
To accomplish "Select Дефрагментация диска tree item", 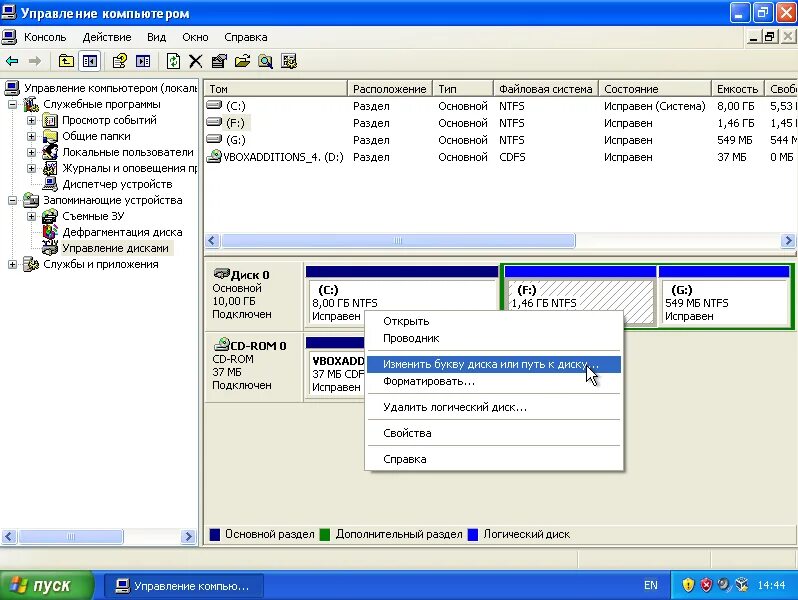I will point(122,232).
